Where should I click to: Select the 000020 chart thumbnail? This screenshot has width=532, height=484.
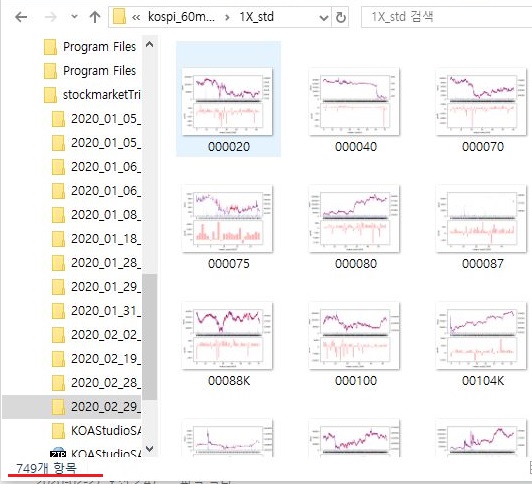227,101
